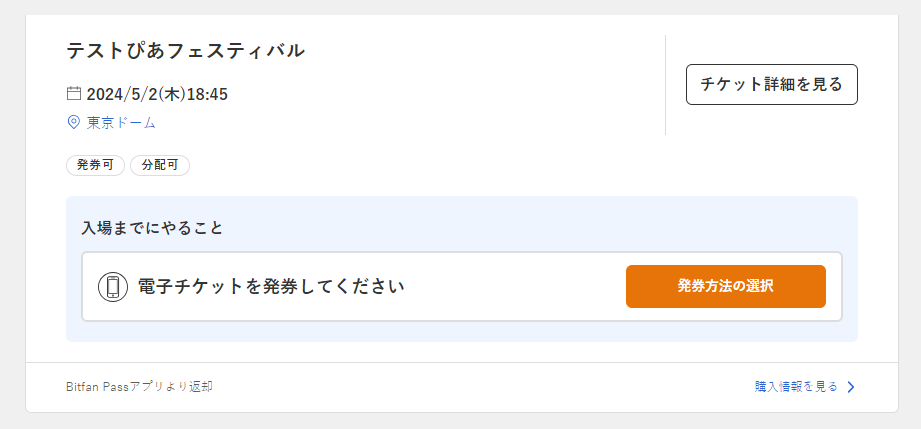Click the 2024/5/2(木)18:45 date text
The image size is (921, 429).
[157, 94]
